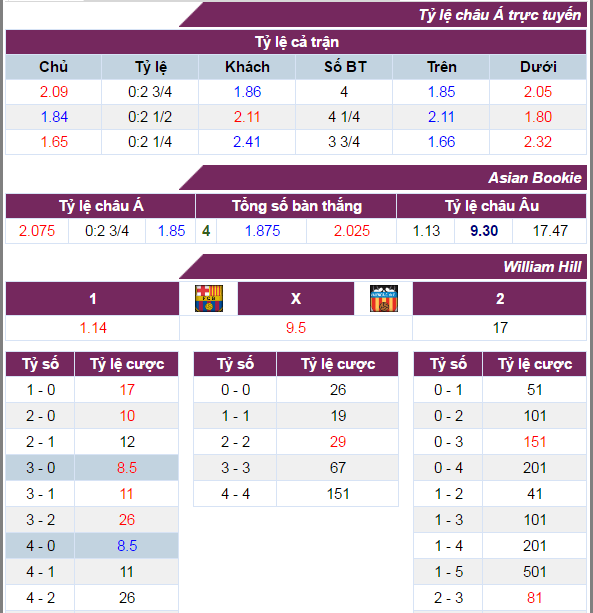Select the 2 - 2 draw score odds 29
The height and width of the screenshot is (613, 593).
pyautogui.click(x=338, y=442)
